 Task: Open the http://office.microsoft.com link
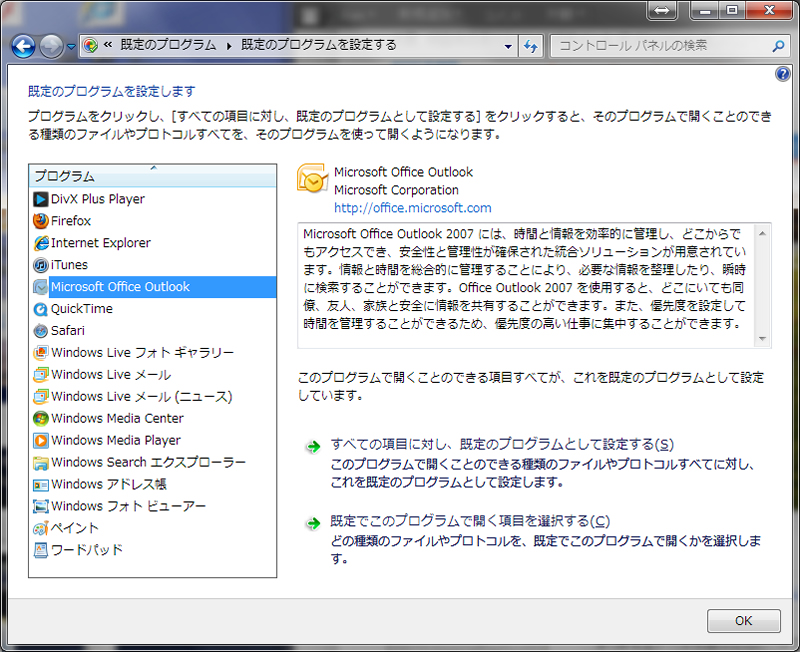(x=412, y=208)
